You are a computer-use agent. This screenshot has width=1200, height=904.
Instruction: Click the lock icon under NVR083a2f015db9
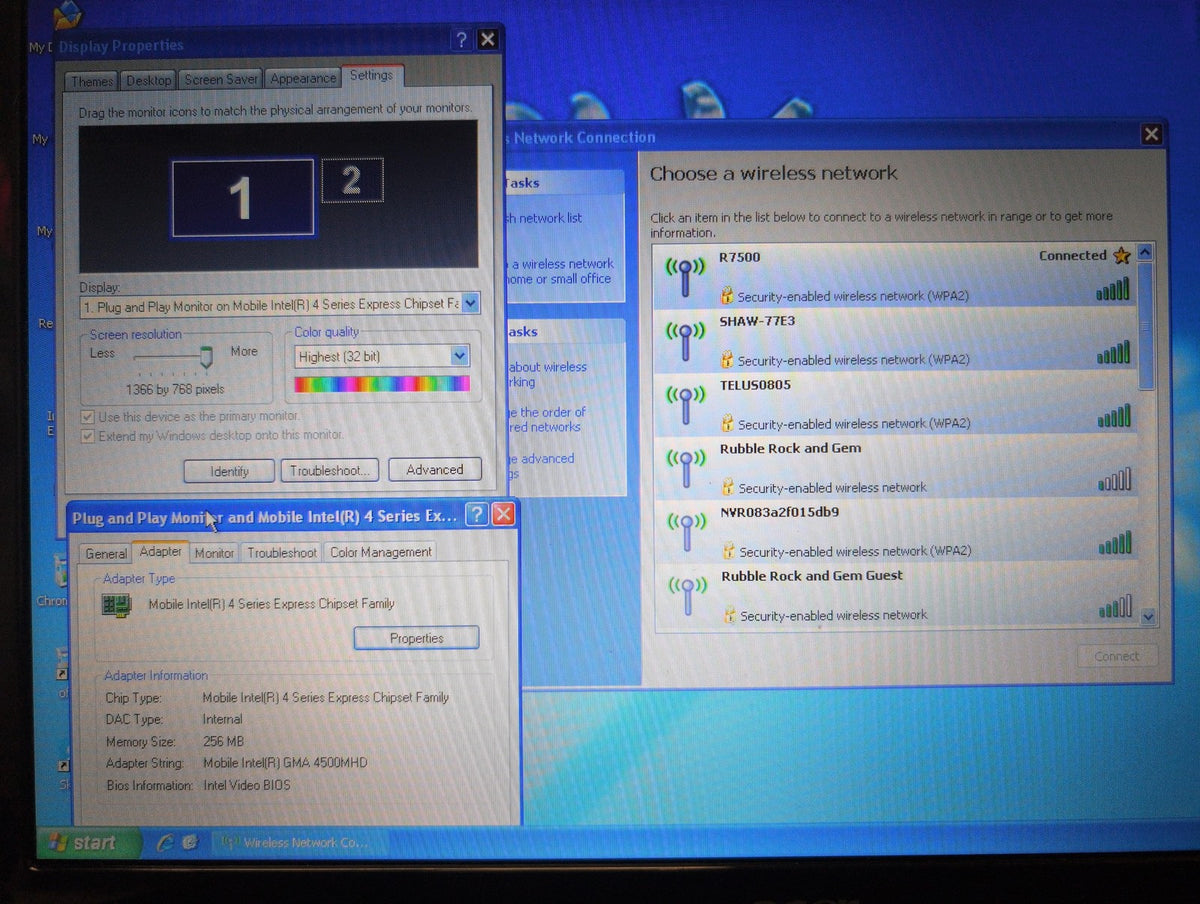coord(730,551)
